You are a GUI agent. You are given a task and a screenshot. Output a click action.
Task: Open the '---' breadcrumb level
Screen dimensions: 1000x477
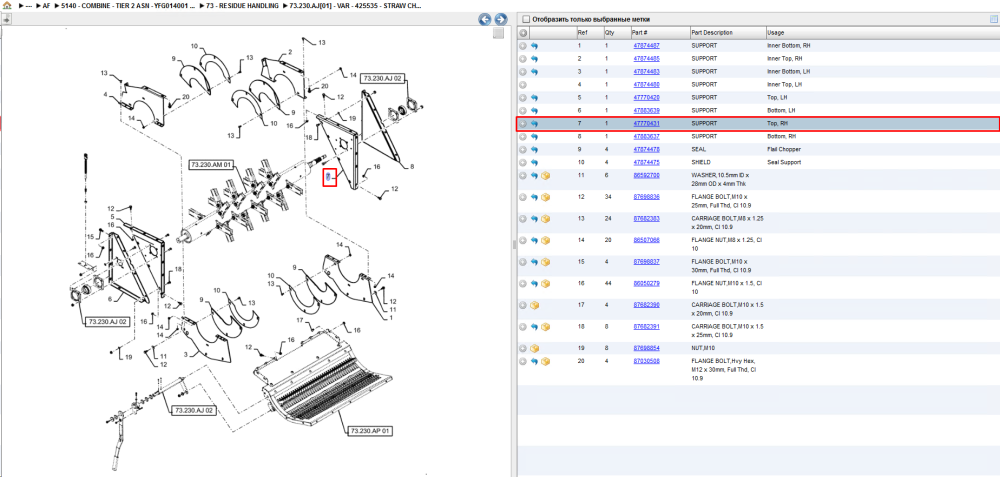(x=29, y=4)
